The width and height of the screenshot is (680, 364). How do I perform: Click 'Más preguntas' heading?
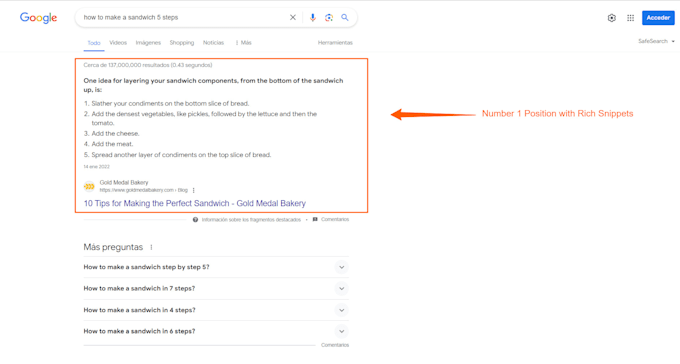pos(113,247)
